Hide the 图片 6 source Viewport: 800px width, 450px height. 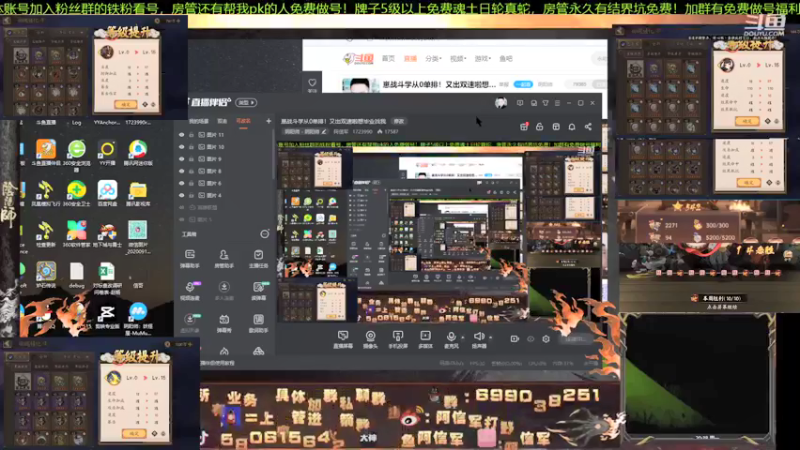click(x=181, y=183)
